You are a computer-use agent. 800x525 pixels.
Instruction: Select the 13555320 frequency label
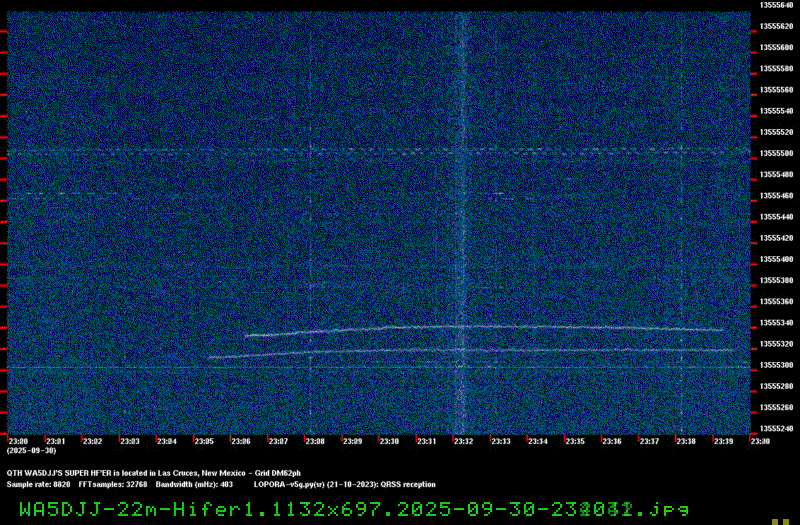pos(776,344)
